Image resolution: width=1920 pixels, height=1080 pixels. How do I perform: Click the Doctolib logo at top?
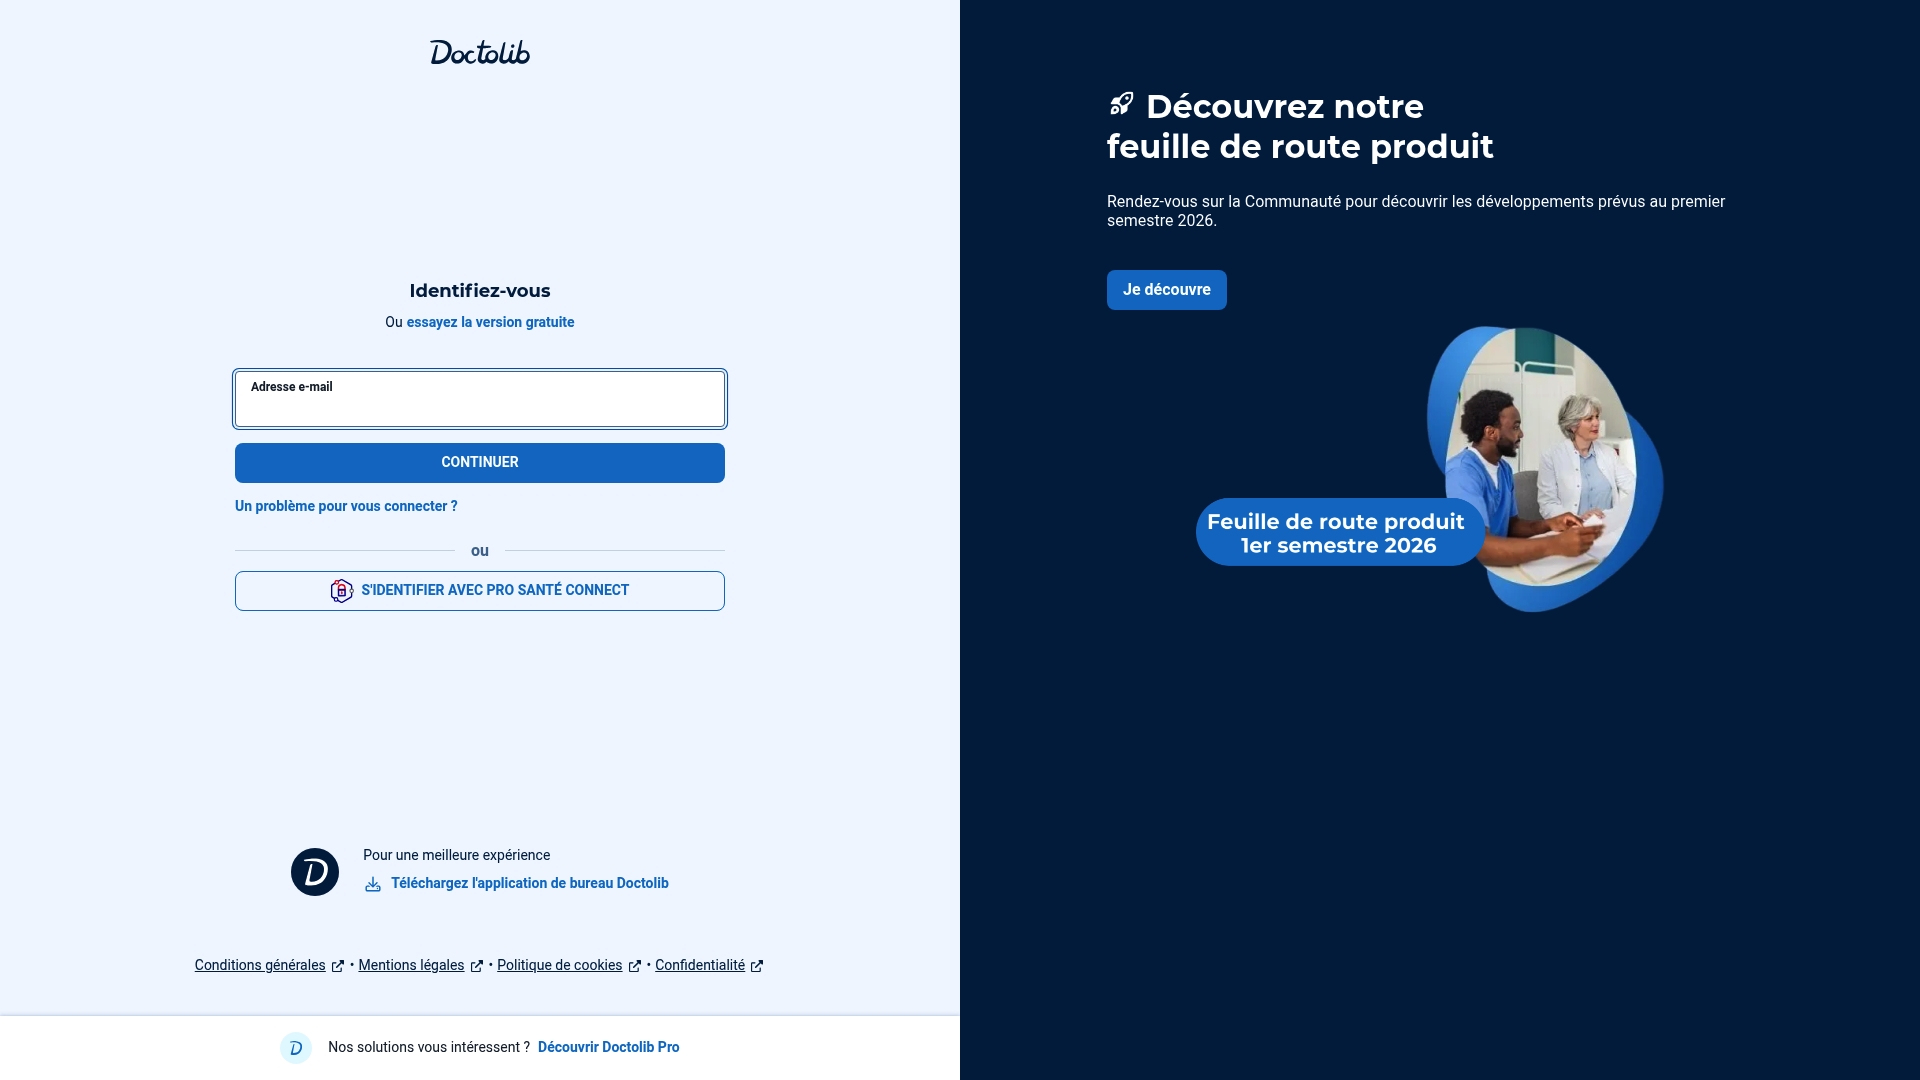pos(479,52)
